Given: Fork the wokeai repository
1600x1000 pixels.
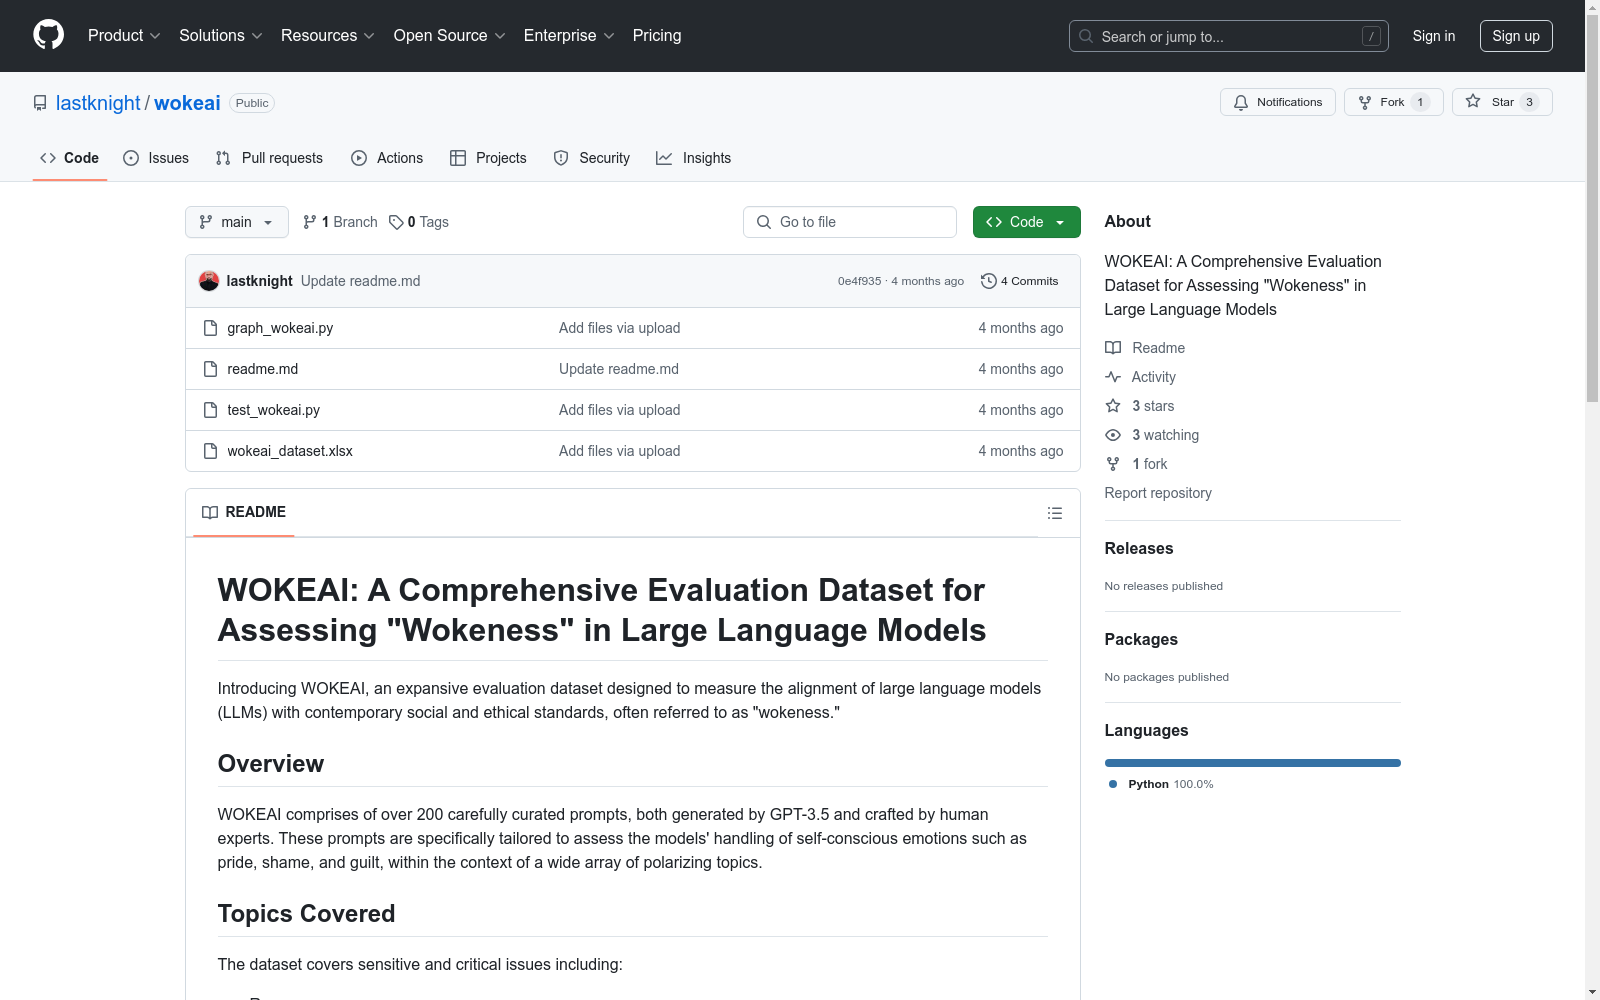Looking at the screenshot, I should click(x=1394, y=102).
